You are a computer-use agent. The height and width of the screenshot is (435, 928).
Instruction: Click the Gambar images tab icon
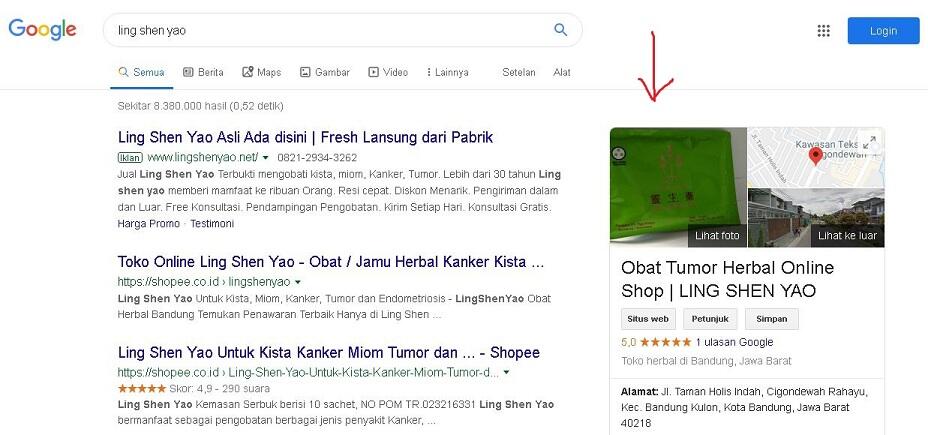pyautogui.click(x=305, y=72)
